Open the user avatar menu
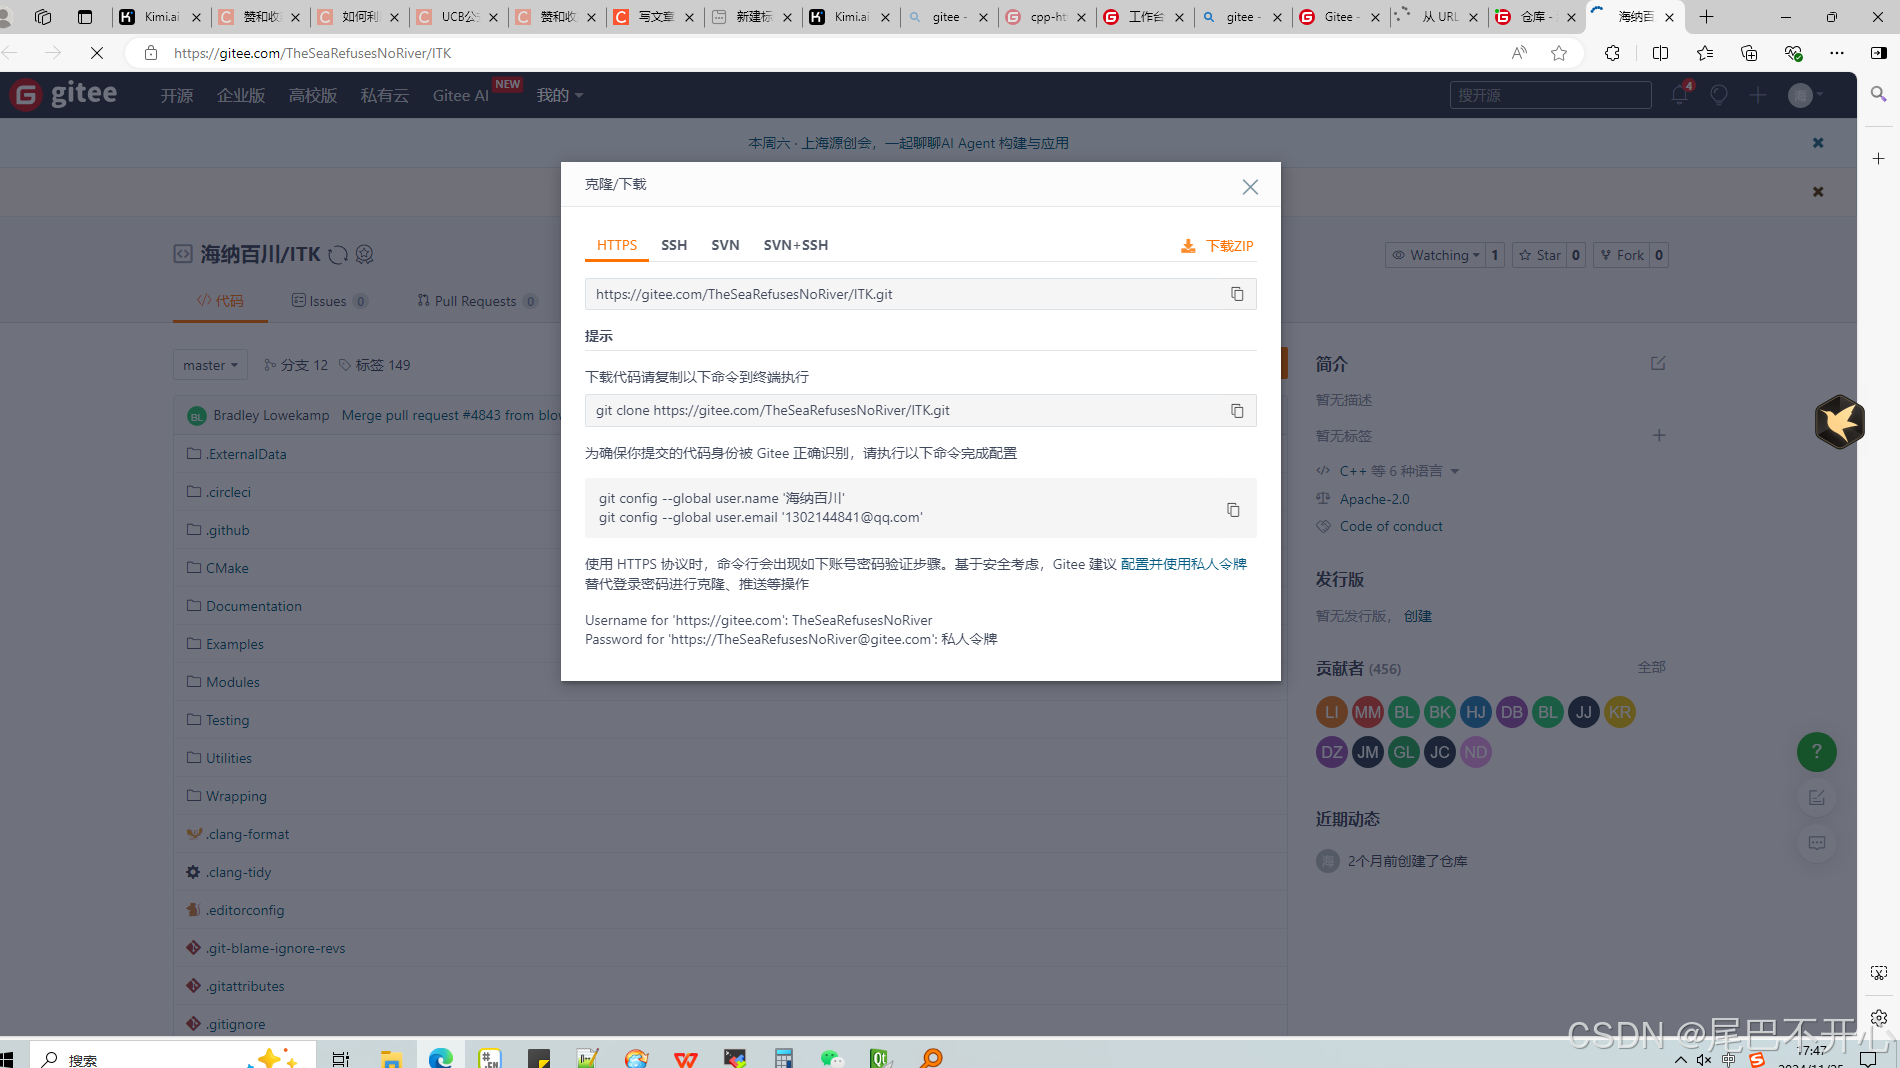The image size is (1900, 1068). 1806,95
